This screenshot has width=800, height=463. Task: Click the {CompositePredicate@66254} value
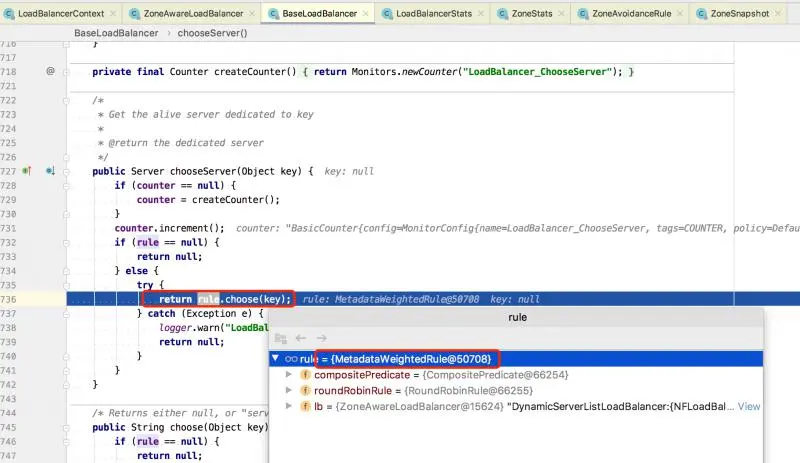(495, 375)
